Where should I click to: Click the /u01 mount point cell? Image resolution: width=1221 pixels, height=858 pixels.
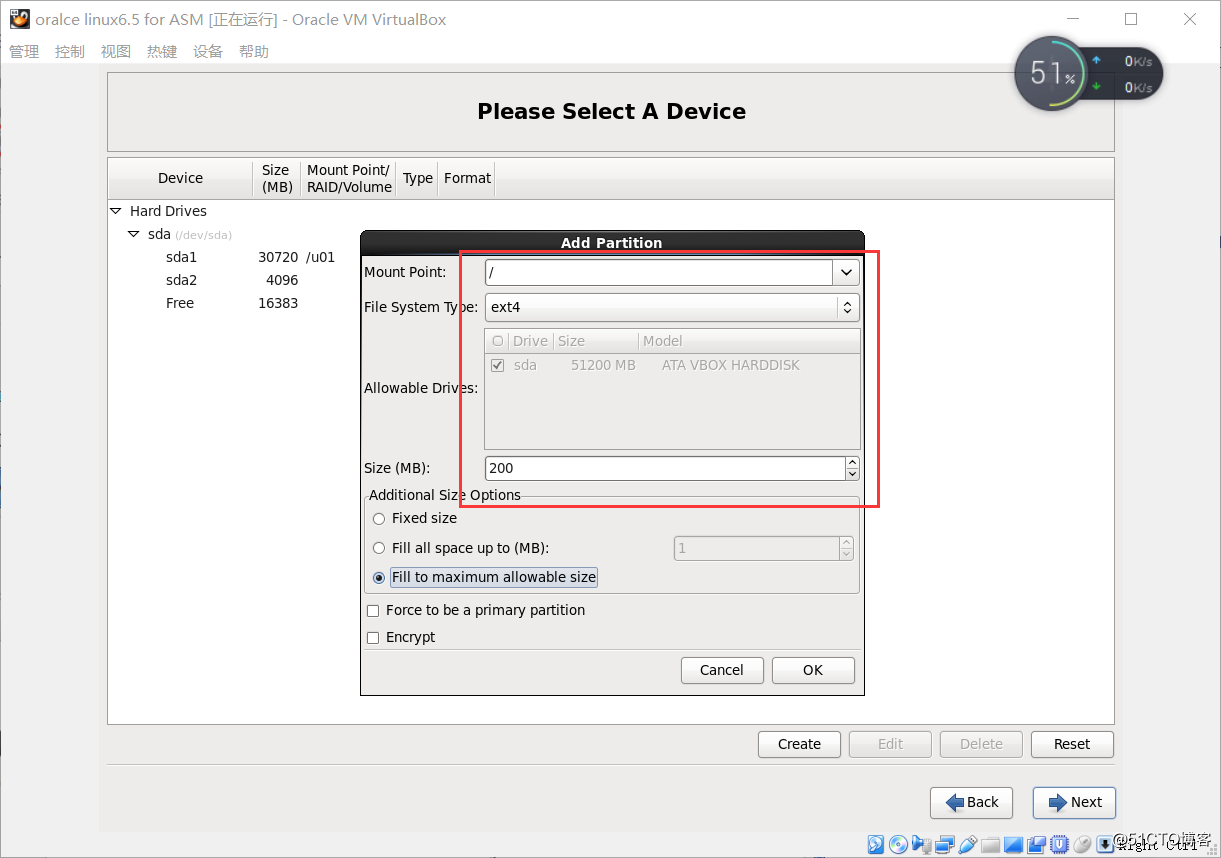click(321, 257)
